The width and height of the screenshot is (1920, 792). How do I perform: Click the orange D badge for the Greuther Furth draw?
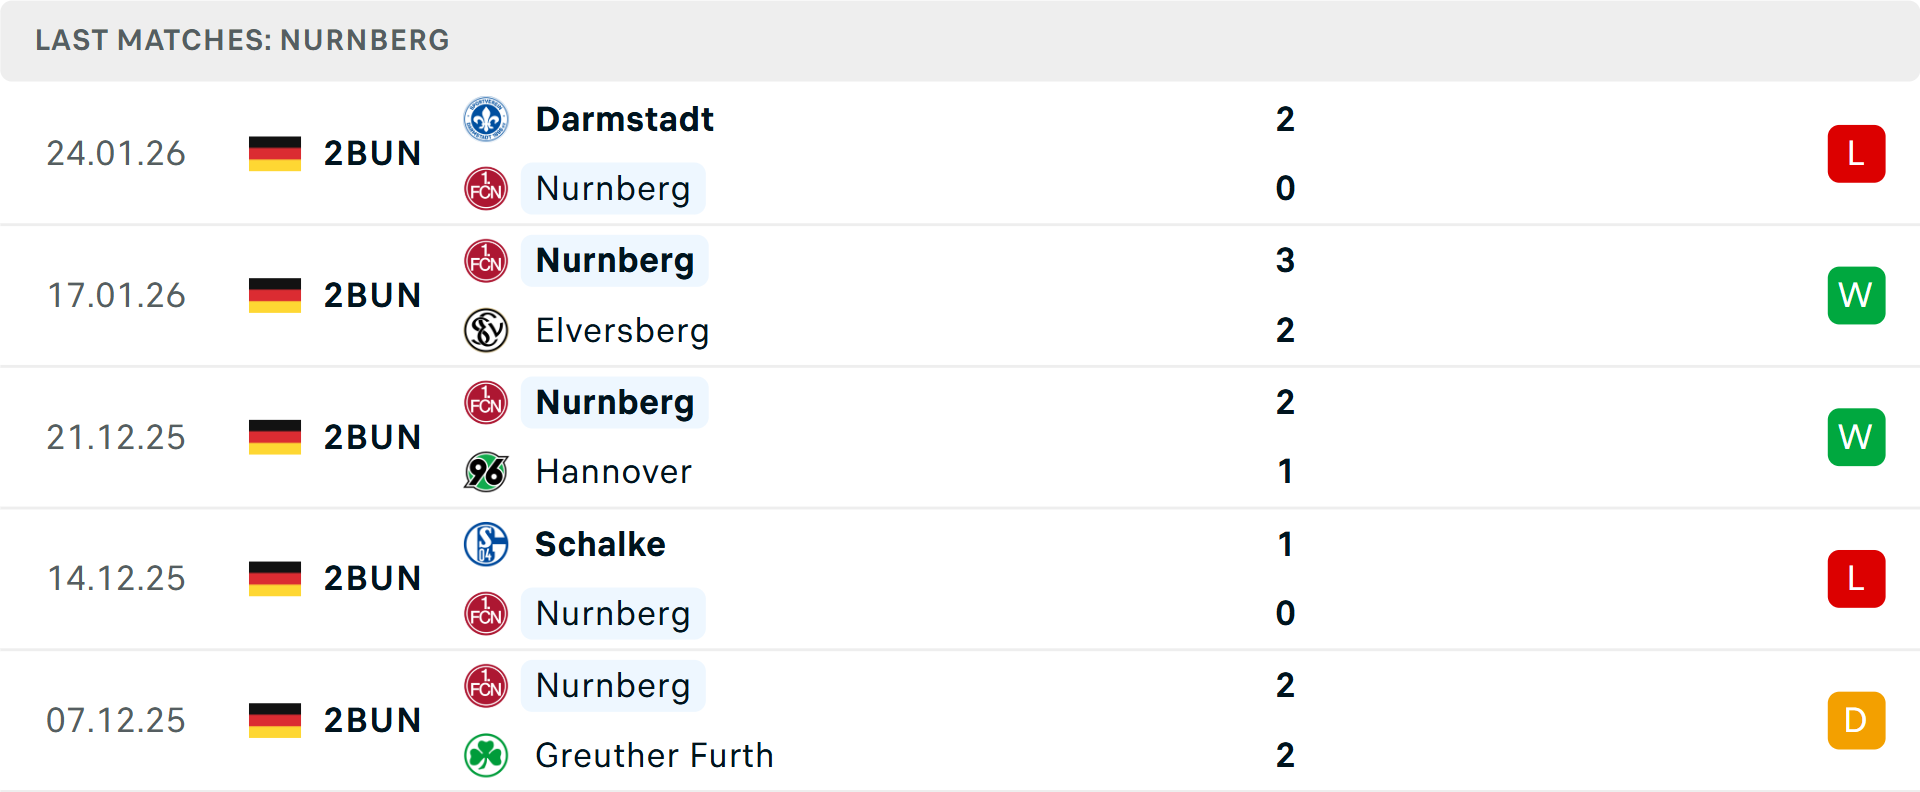tap(1856, 719)
